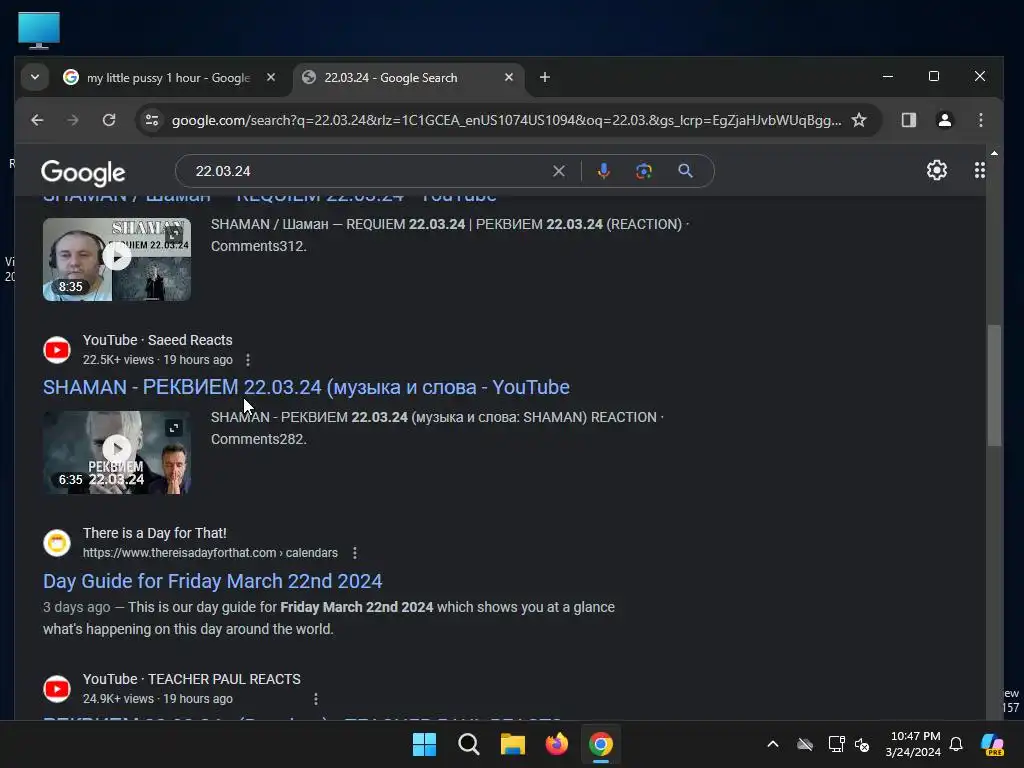Bookmark this page with the star icon
Image resolution: width=1024 pixels, height=768 pixels.
(x=859, y=120)
